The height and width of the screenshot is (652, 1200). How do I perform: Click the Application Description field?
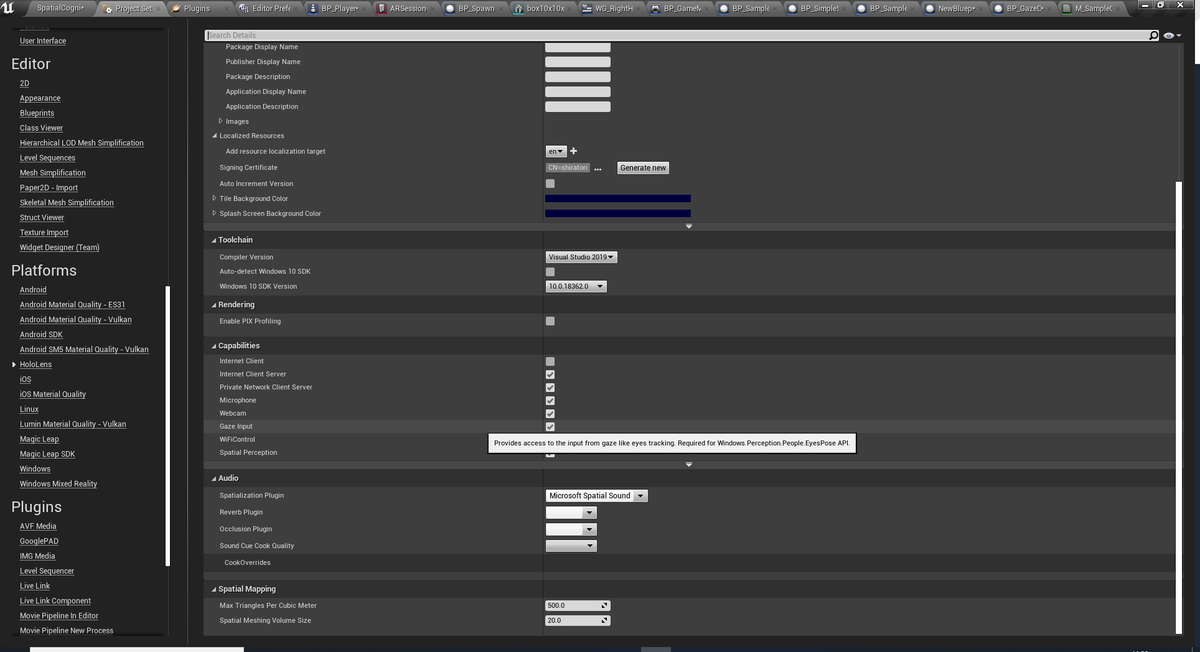pos(578,106)
